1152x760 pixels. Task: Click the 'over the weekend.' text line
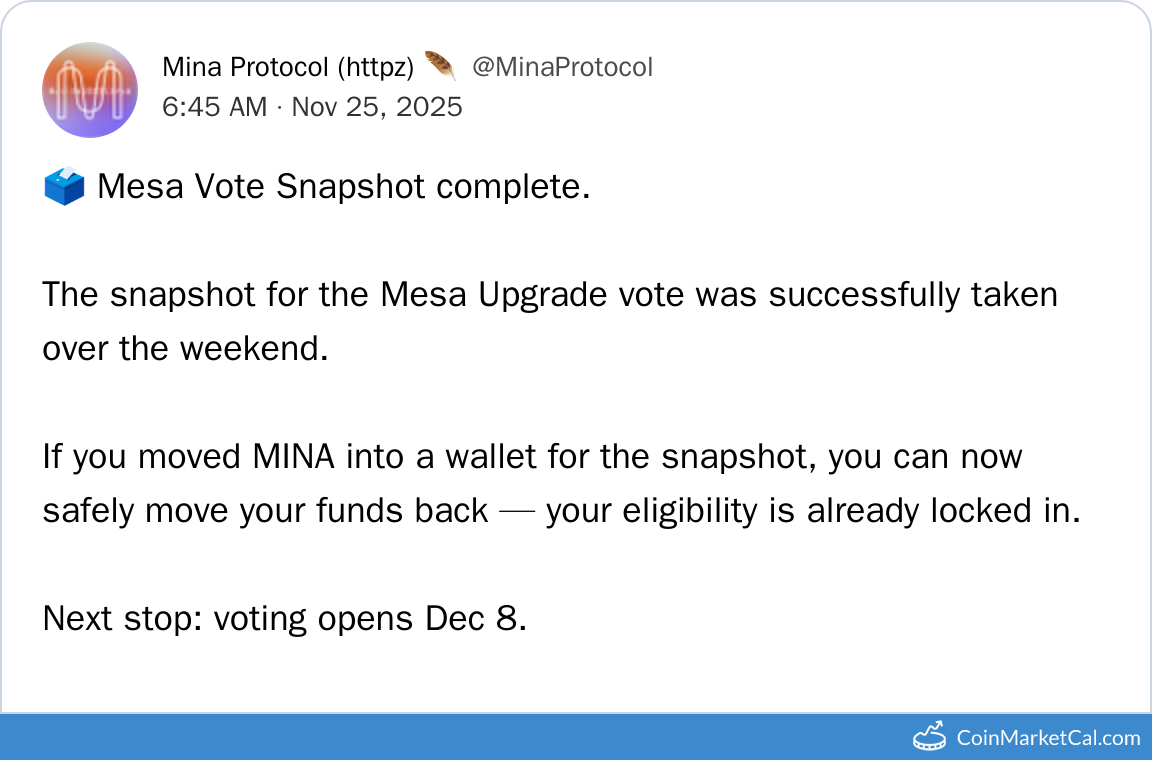tap(185, 349)
